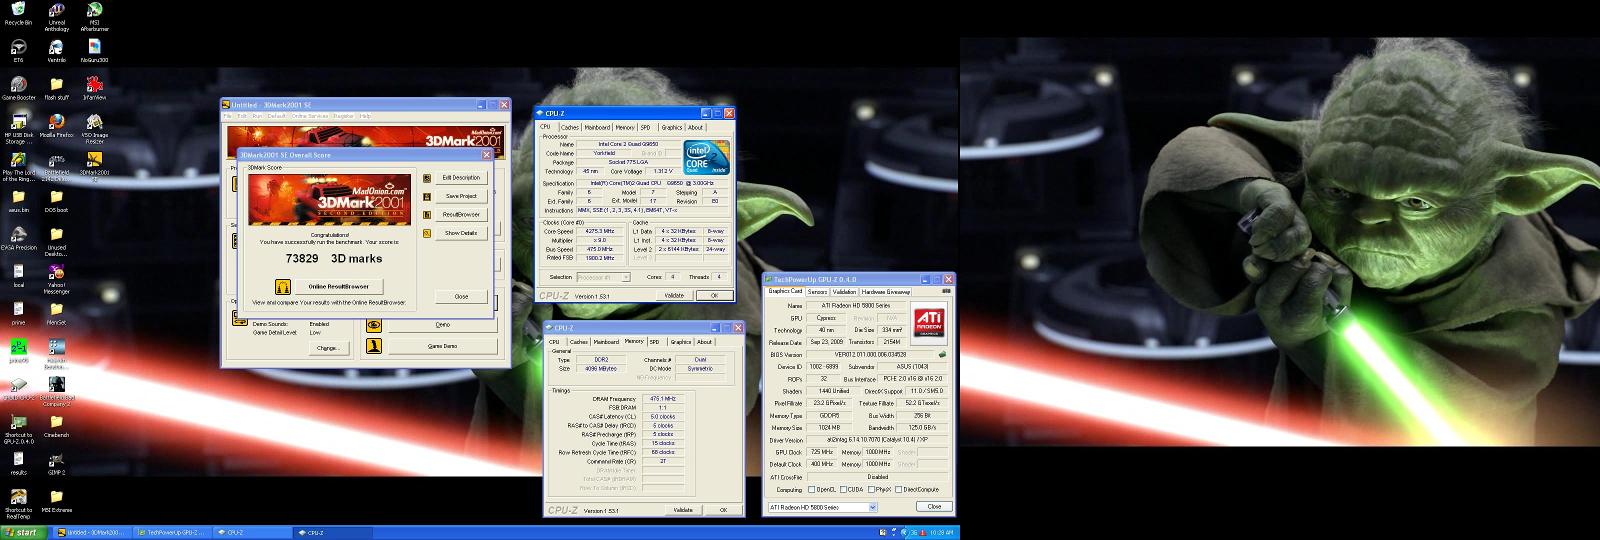The width and height of the screenshot is (1600, 540).
Task: Open Processor #1 selection dropdown in CPU-Z
Action: point(603,277)
